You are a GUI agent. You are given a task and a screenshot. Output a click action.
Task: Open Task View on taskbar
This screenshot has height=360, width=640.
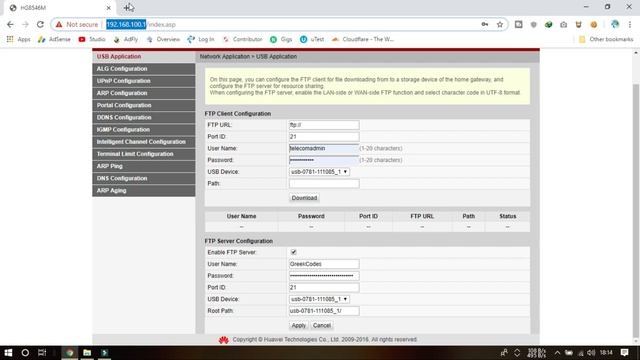[x=42, y=353]
